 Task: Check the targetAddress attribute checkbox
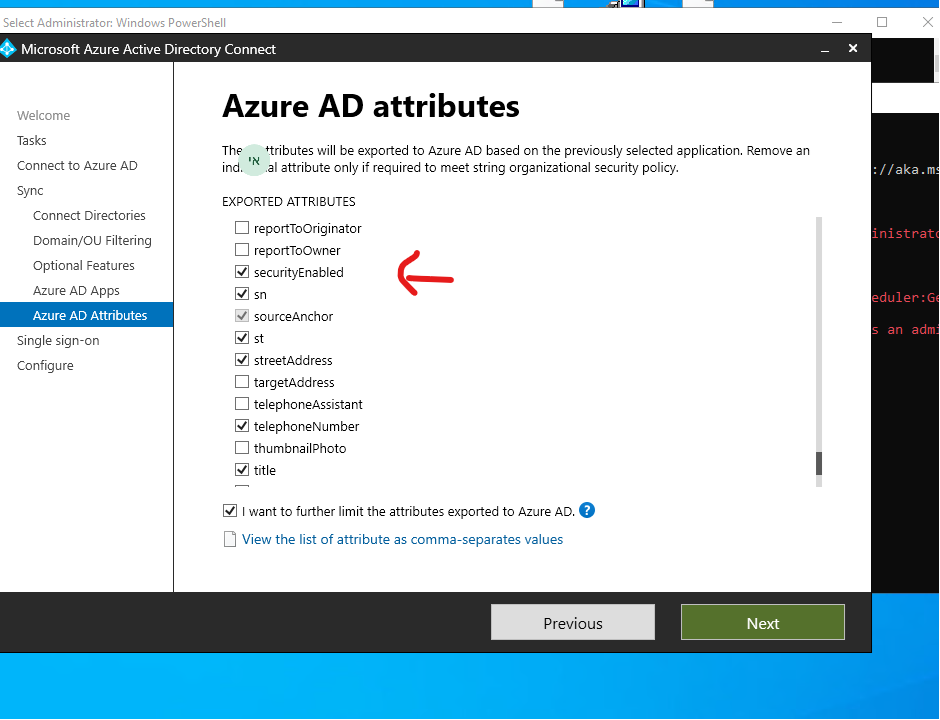pyautogui.click(x=242, y=382)
